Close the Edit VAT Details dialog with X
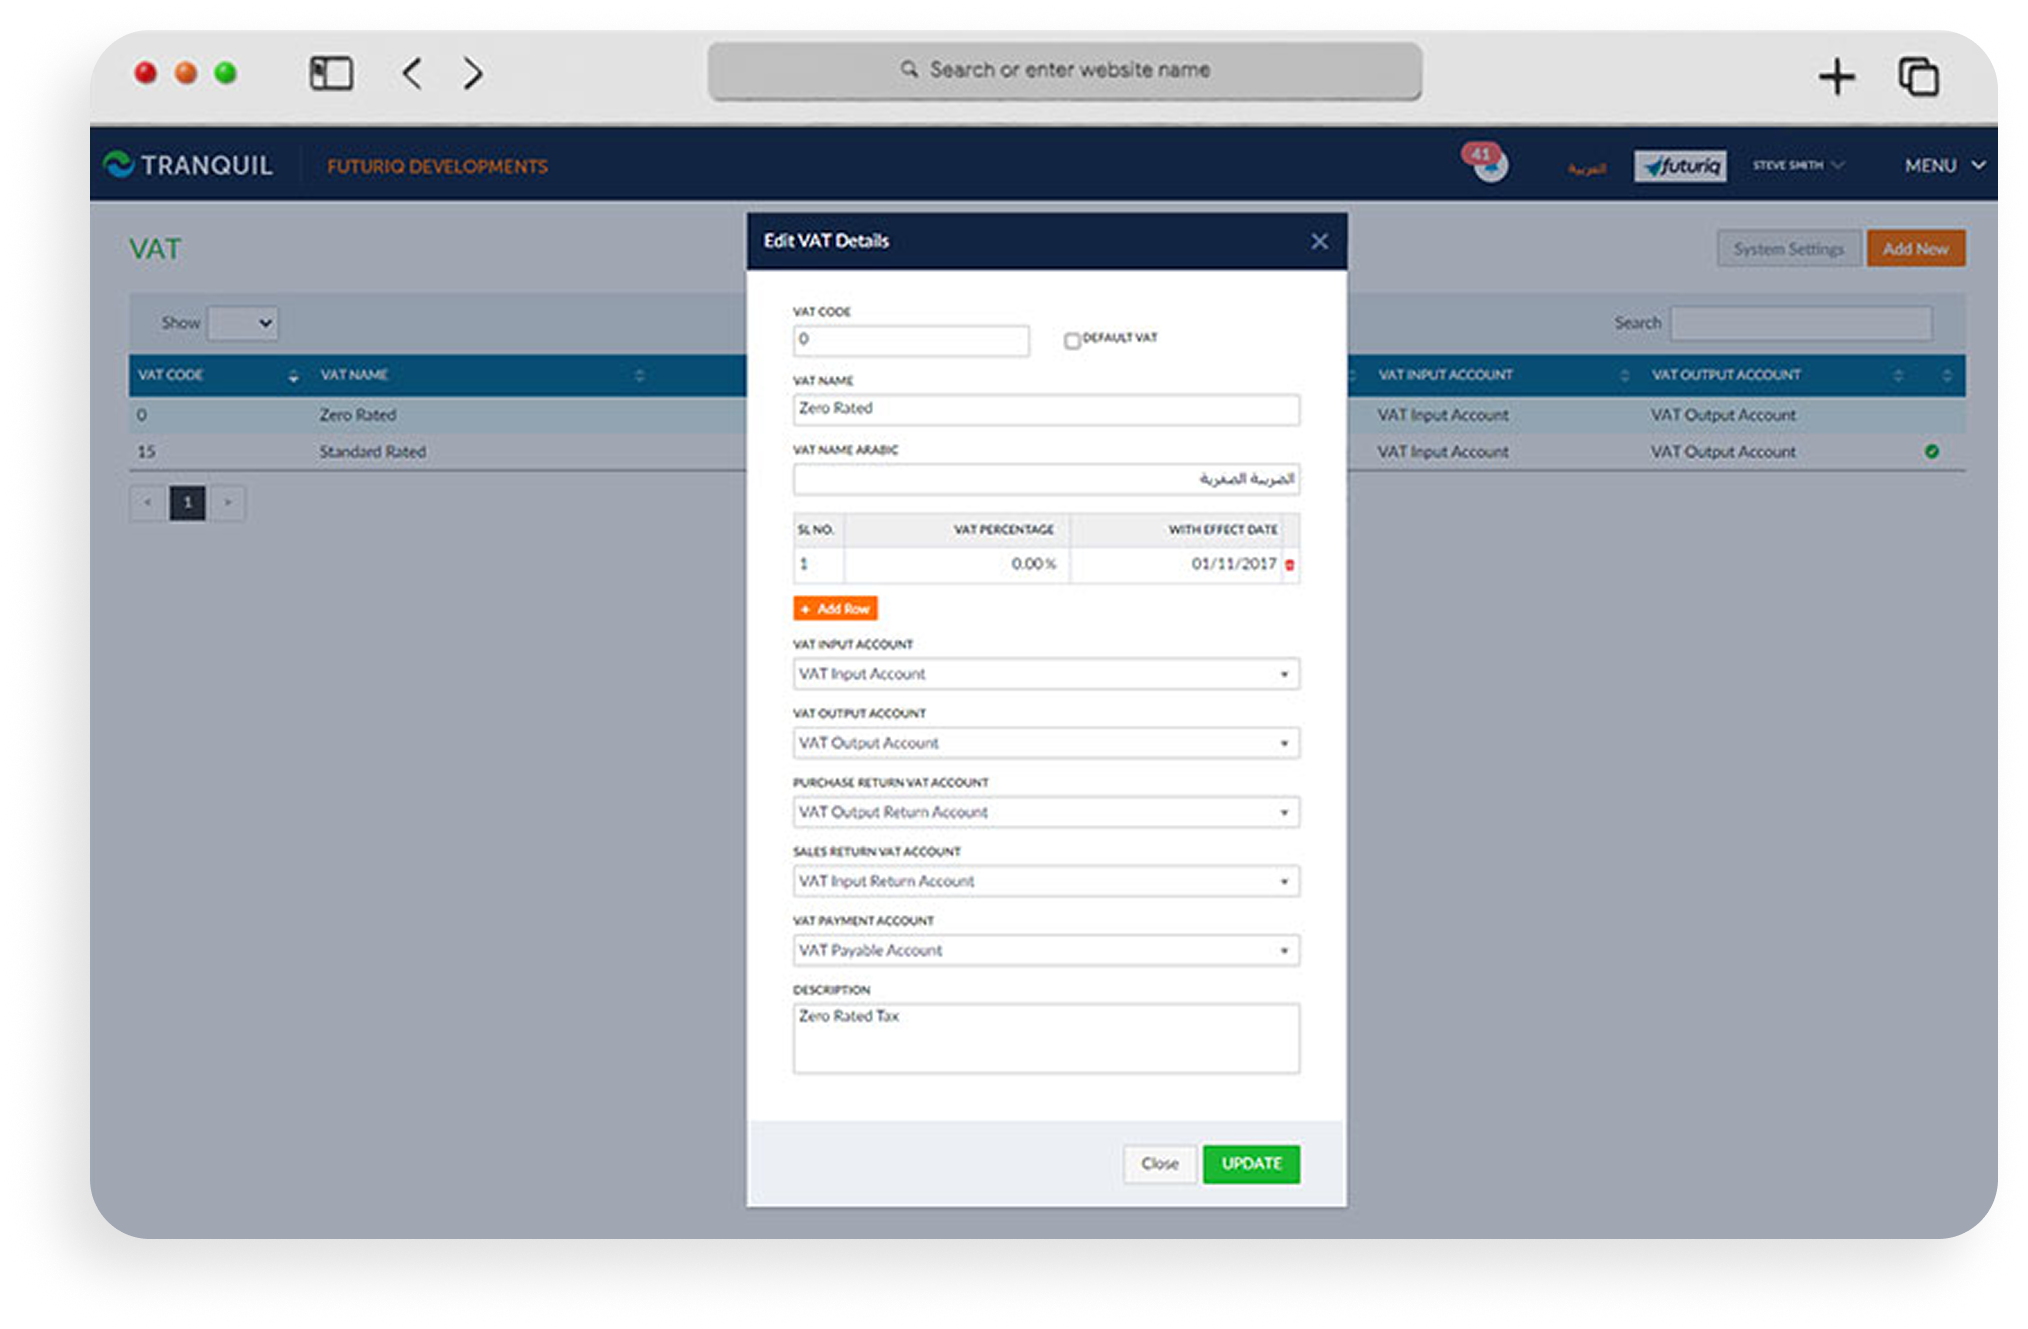 [x=1319, y=241]
